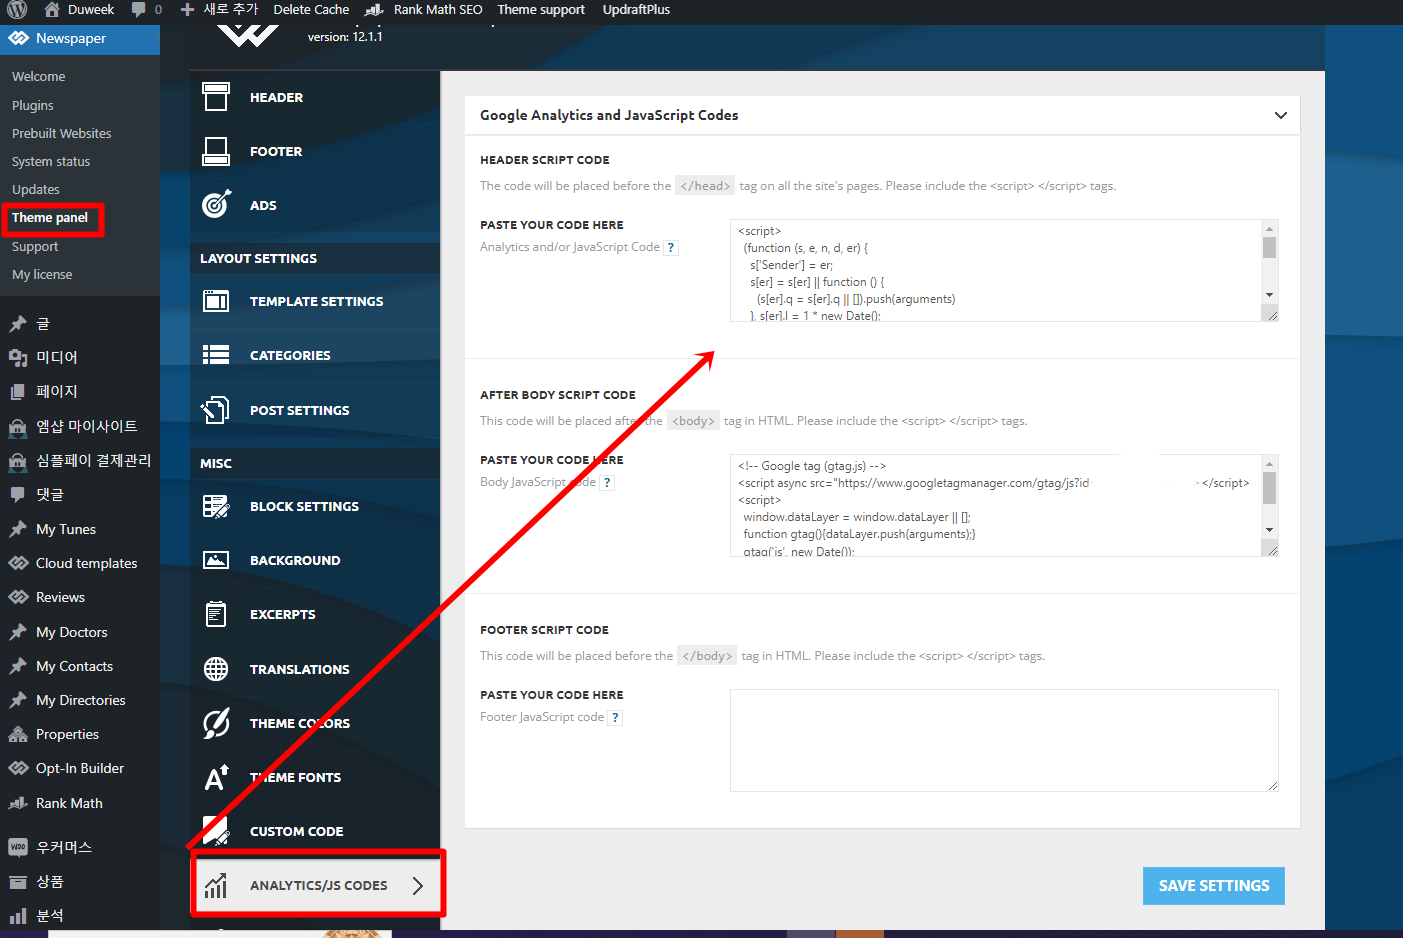Open the Reviews menu in sidebar
The height and width of the screenshot is (938, 1403).
click(x=80, y=597)
